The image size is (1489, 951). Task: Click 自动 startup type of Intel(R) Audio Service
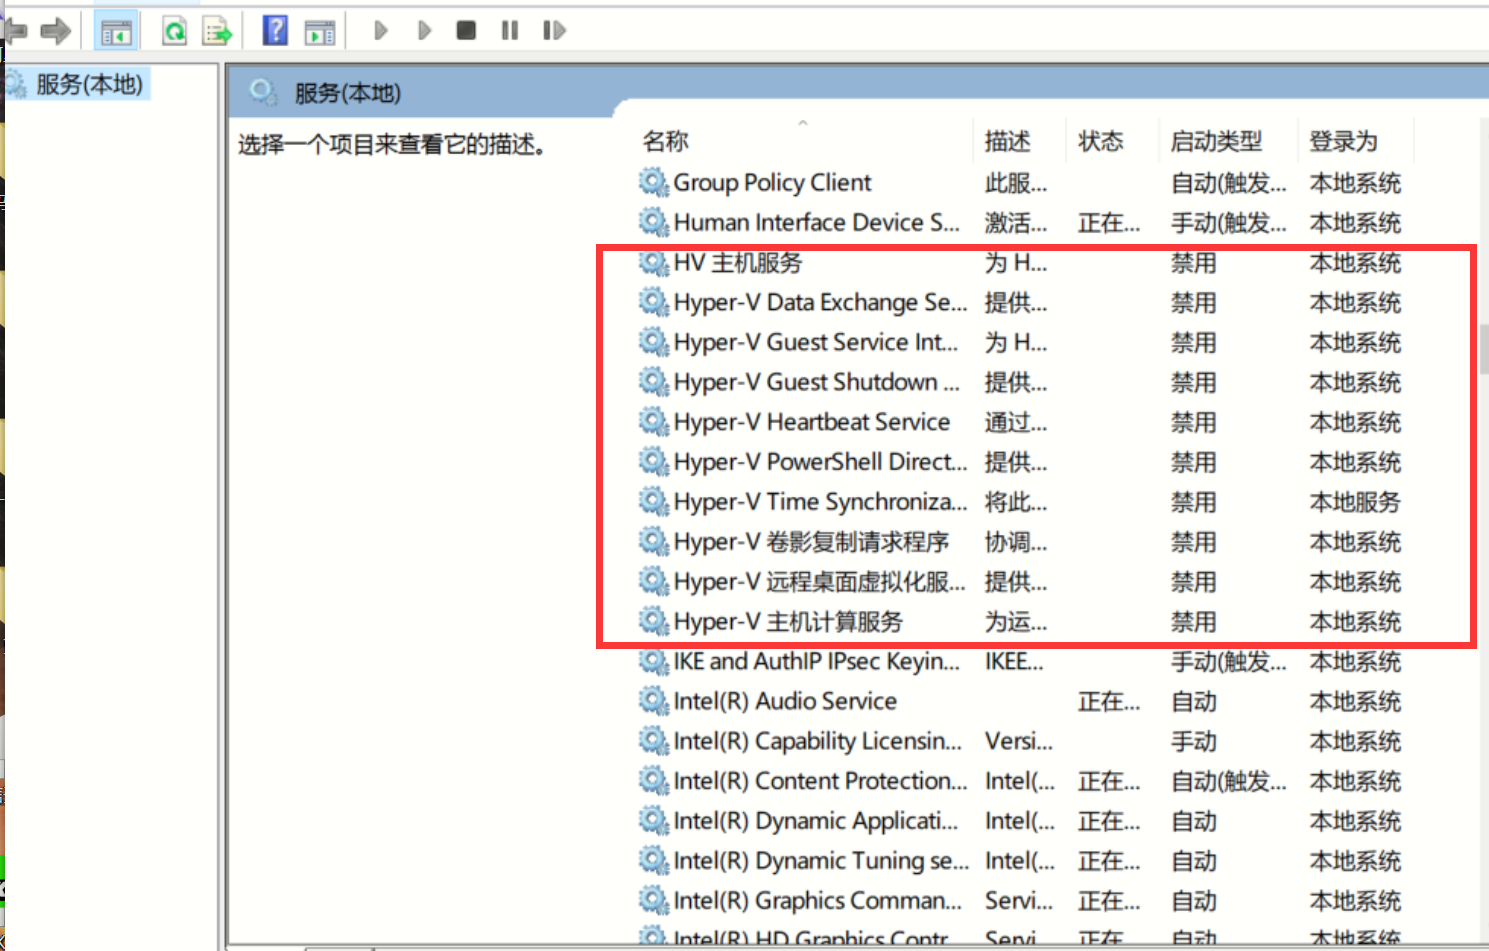click(1194, 702)
